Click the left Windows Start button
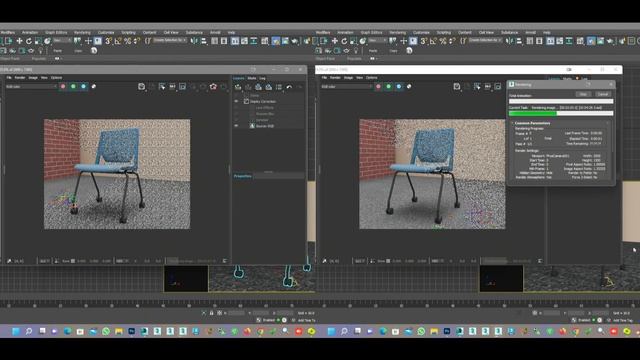 [x=16, y=331]
